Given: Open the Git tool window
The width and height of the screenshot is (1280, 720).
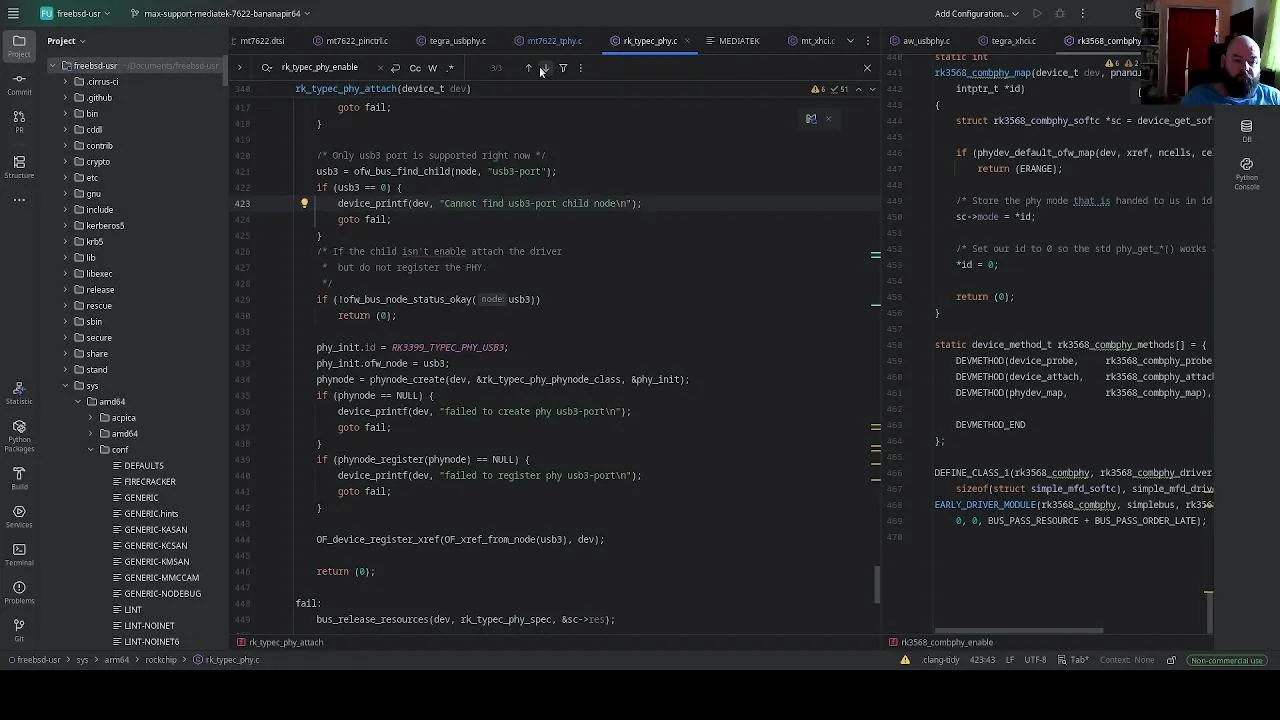Looking at the screenshot, I should 19,629.
